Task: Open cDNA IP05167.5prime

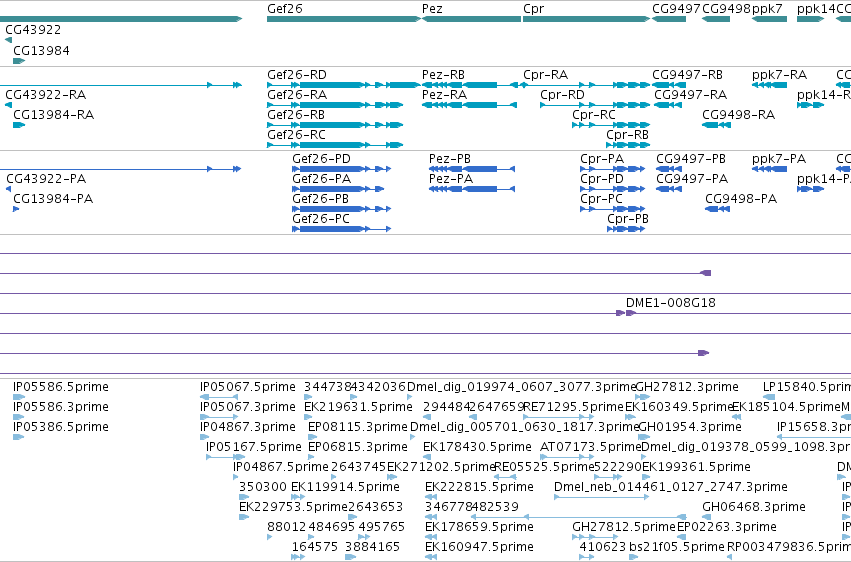Action: click(253, 447)
